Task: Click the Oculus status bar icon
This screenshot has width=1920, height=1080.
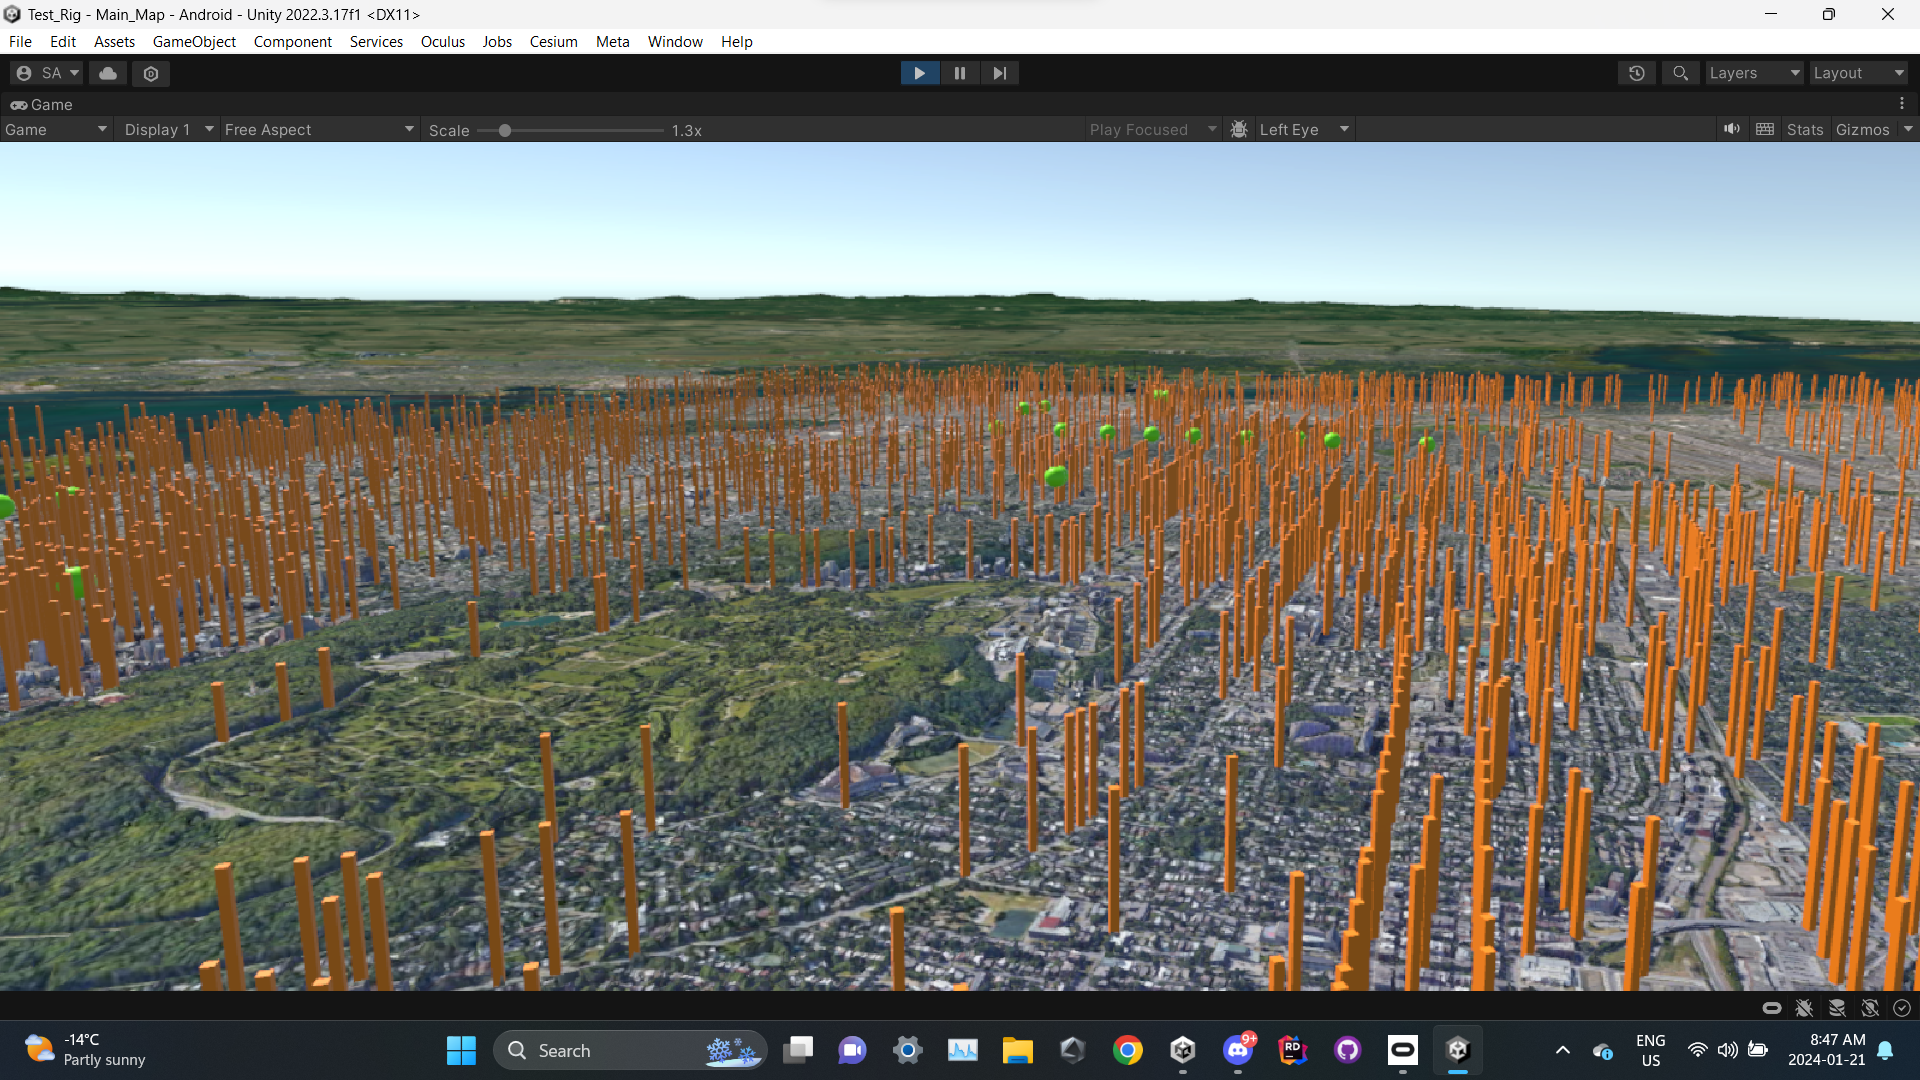Action: tap(1771, 1008)
